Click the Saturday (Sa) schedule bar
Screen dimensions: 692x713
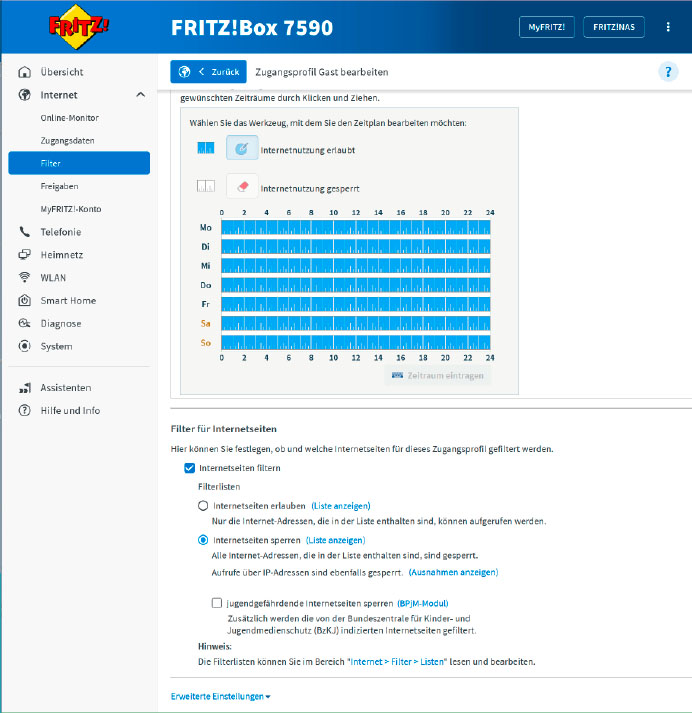(356, 323)
